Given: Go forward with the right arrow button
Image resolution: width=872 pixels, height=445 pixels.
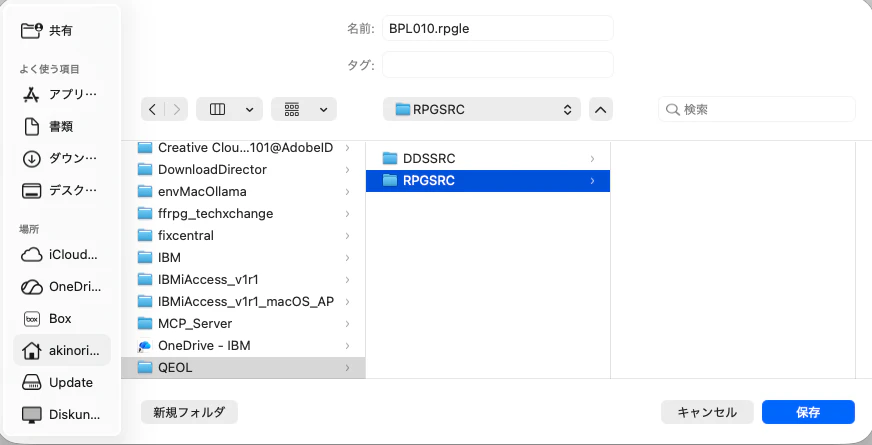Looking at the screenshot, I should tap(177, 109).
